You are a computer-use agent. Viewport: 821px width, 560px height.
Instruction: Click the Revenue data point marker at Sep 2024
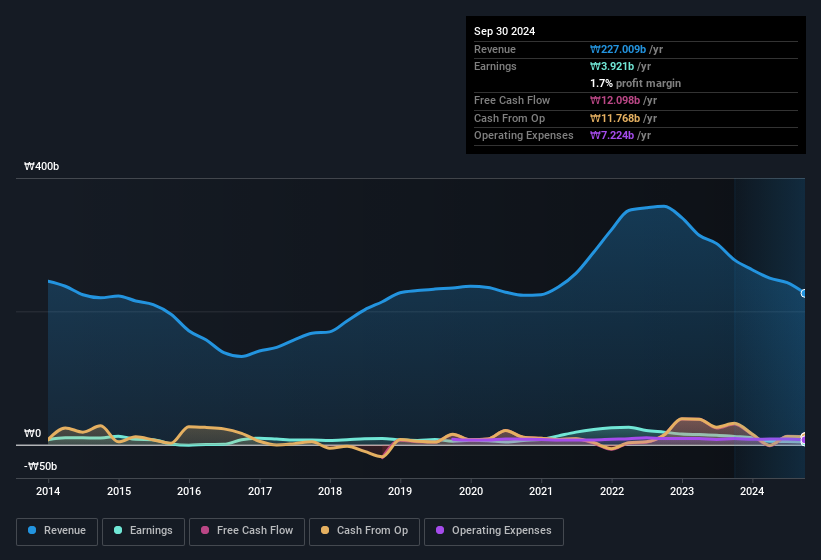point(804,294)
